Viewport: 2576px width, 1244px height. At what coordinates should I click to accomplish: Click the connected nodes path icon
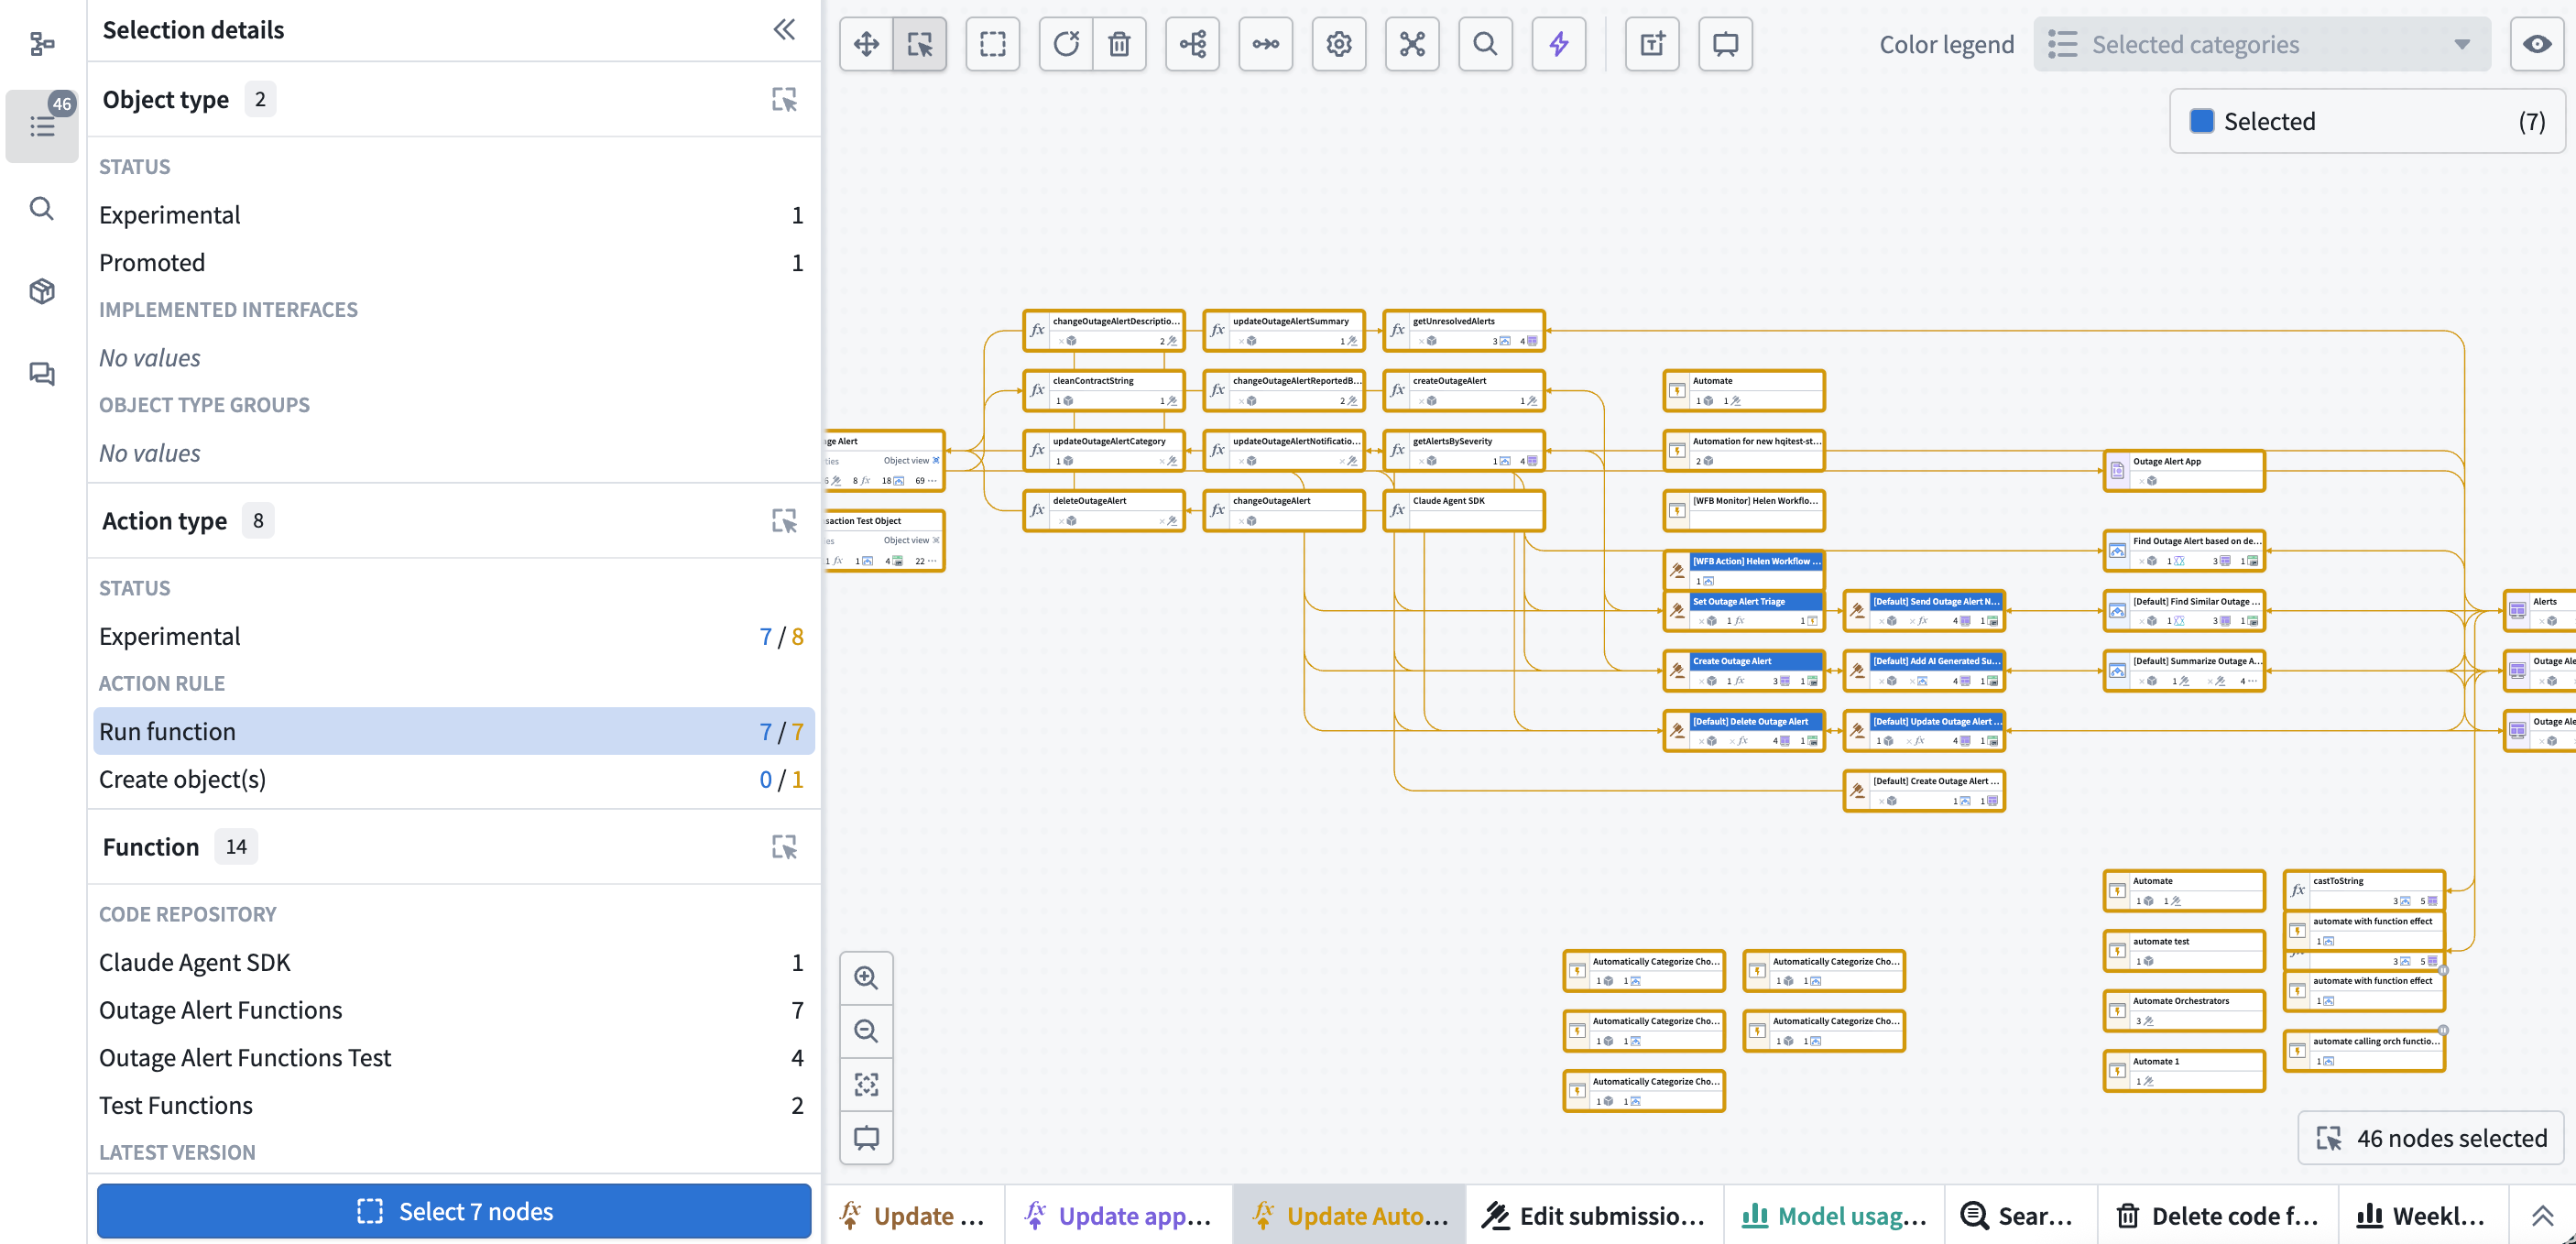click(x=1265, y=44)
